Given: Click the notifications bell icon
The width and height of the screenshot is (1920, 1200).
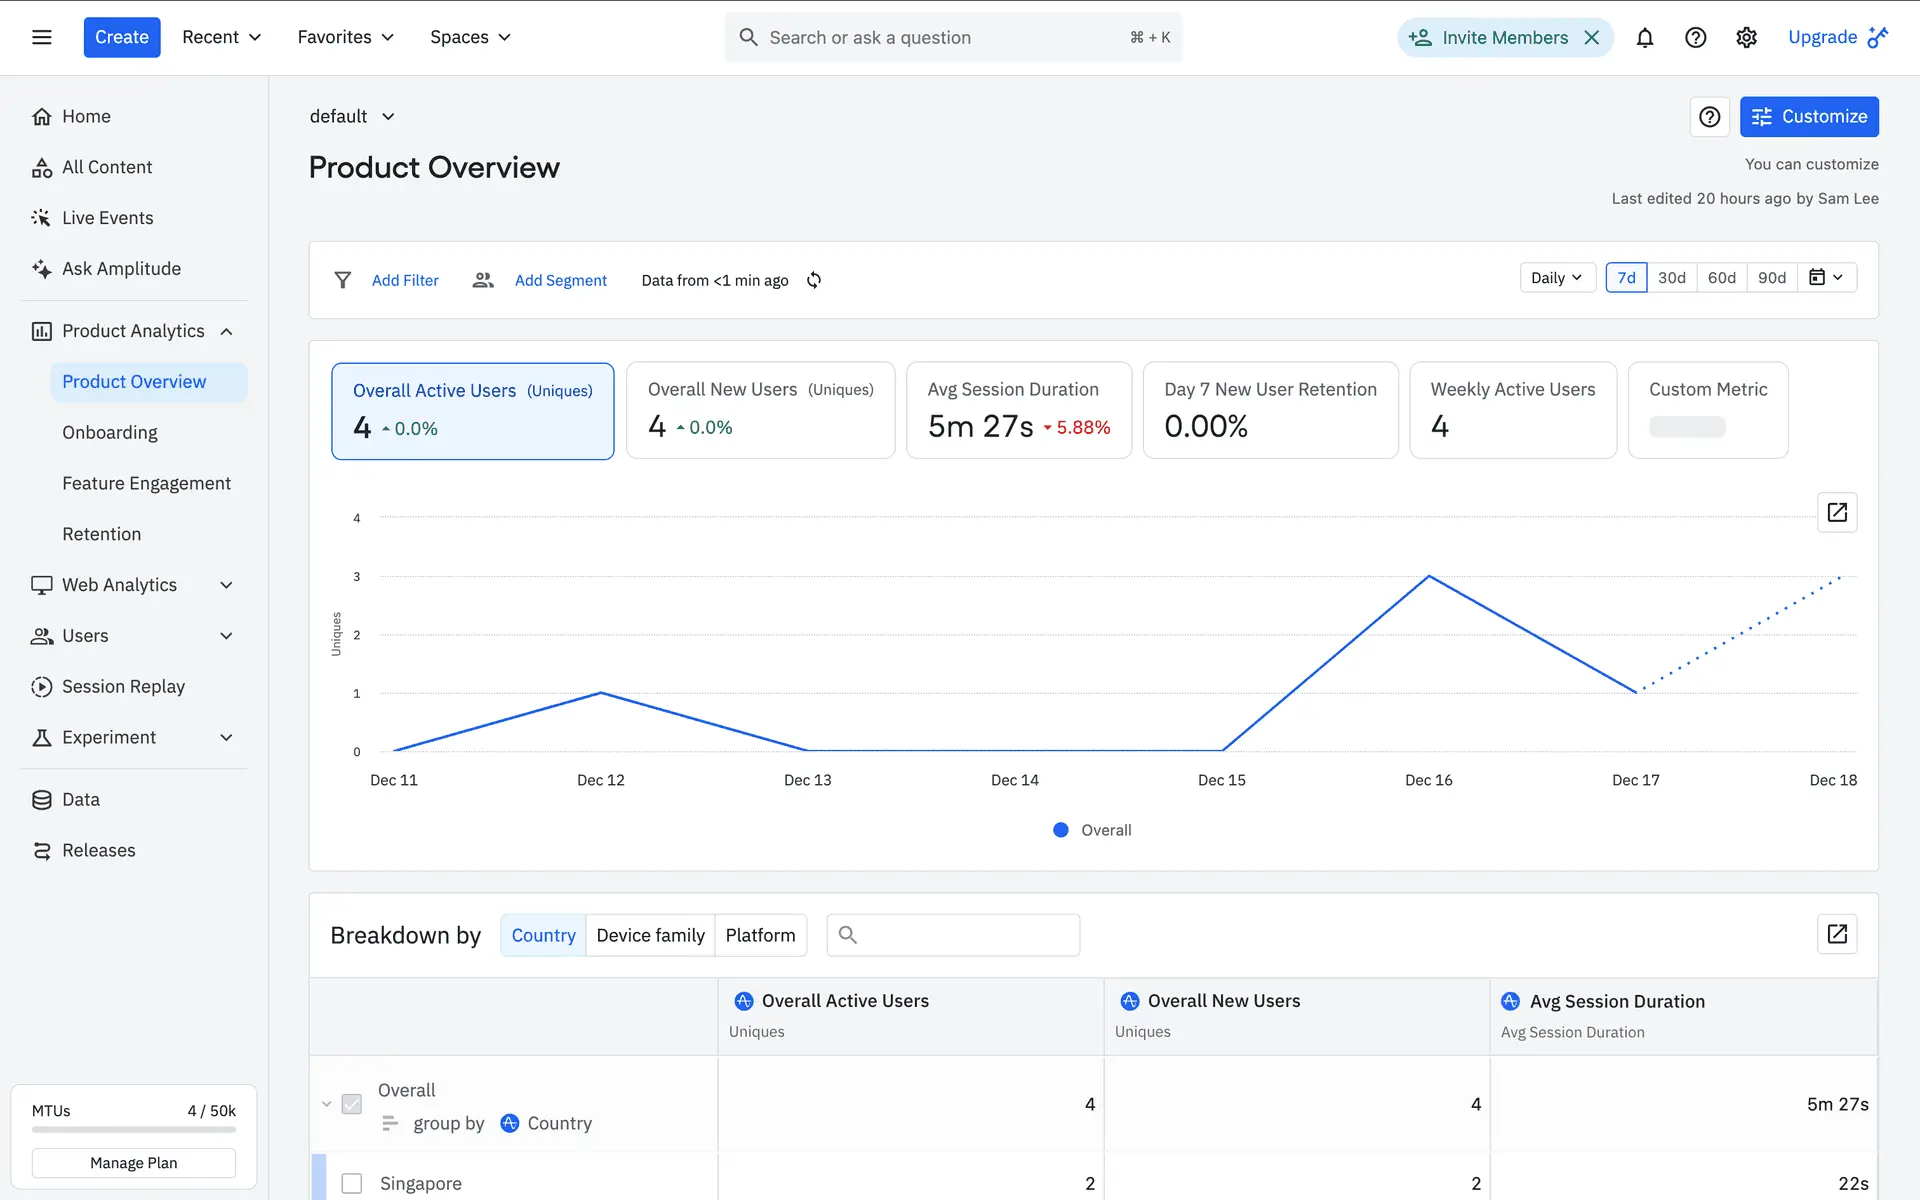Looking at the screenshot, I should pyautogui.click(x=1644, y=37).
